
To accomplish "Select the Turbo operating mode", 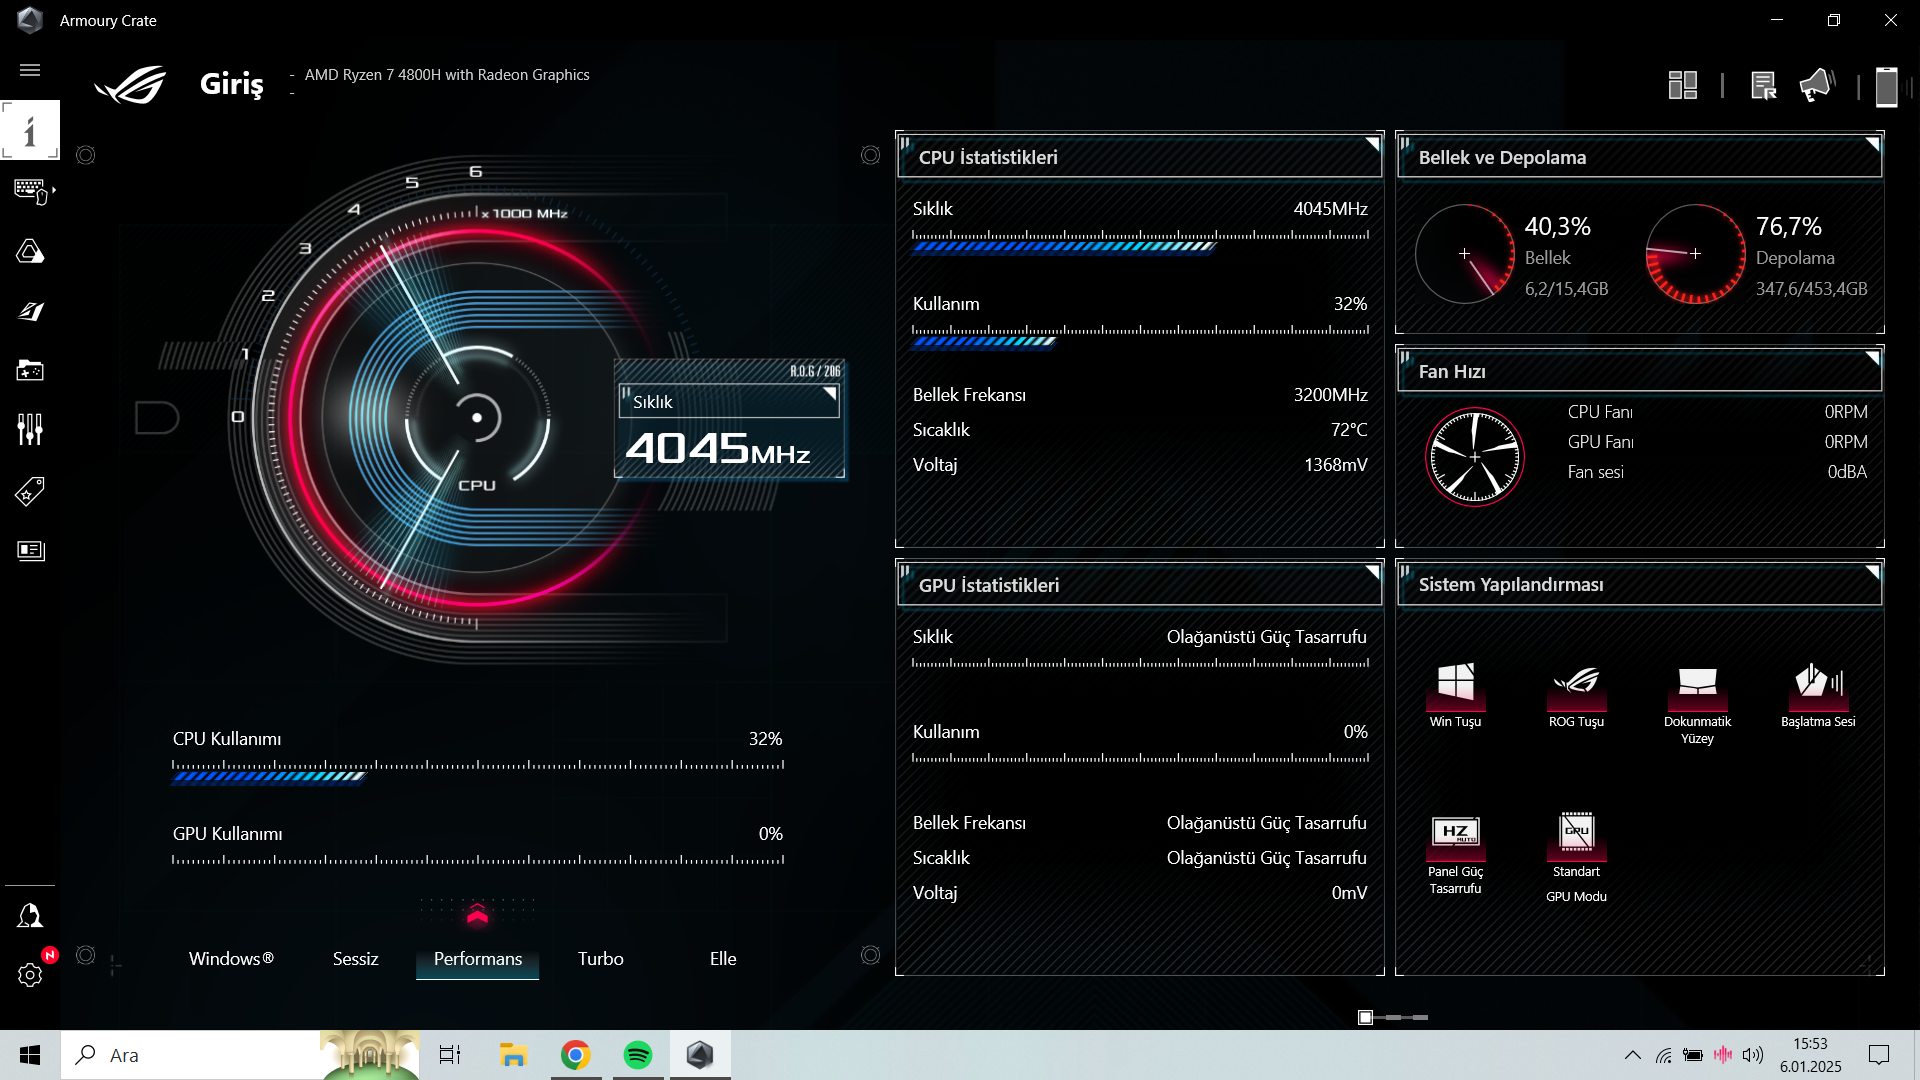I will point(600,959).
